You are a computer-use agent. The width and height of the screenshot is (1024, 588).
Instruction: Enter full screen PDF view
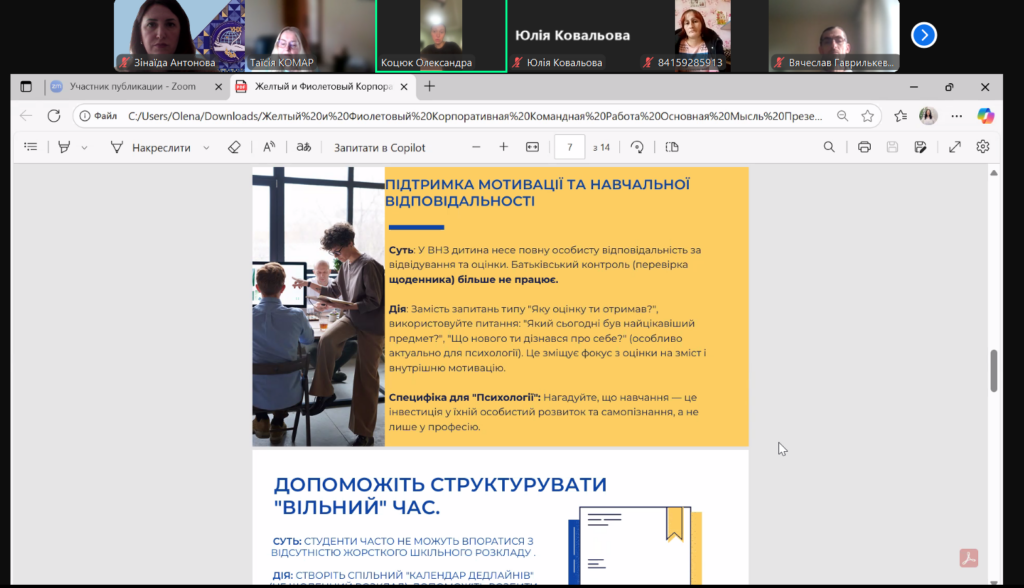click(954, 147)
